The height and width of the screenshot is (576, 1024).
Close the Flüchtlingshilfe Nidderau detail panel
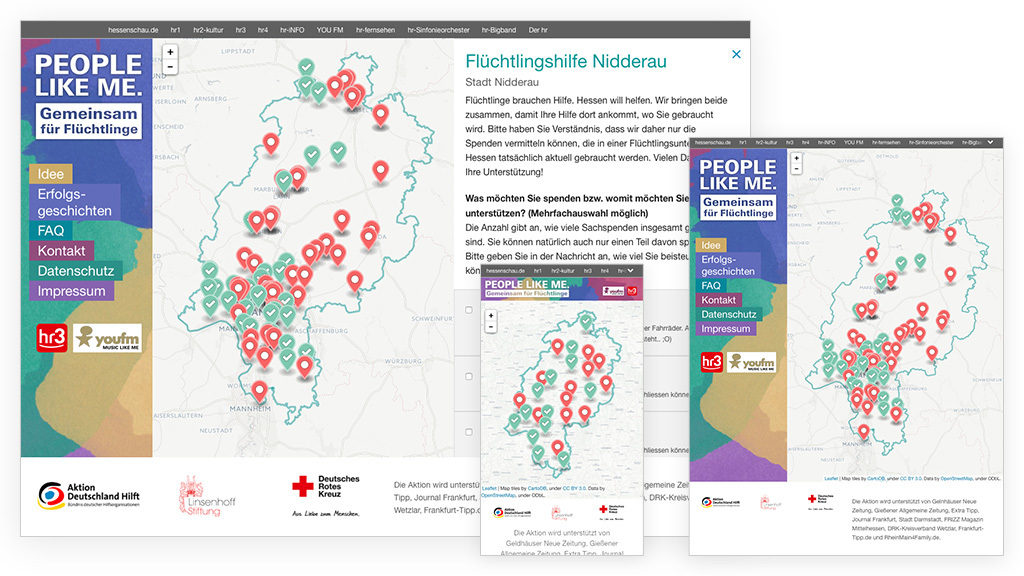(x=736, y=55)
